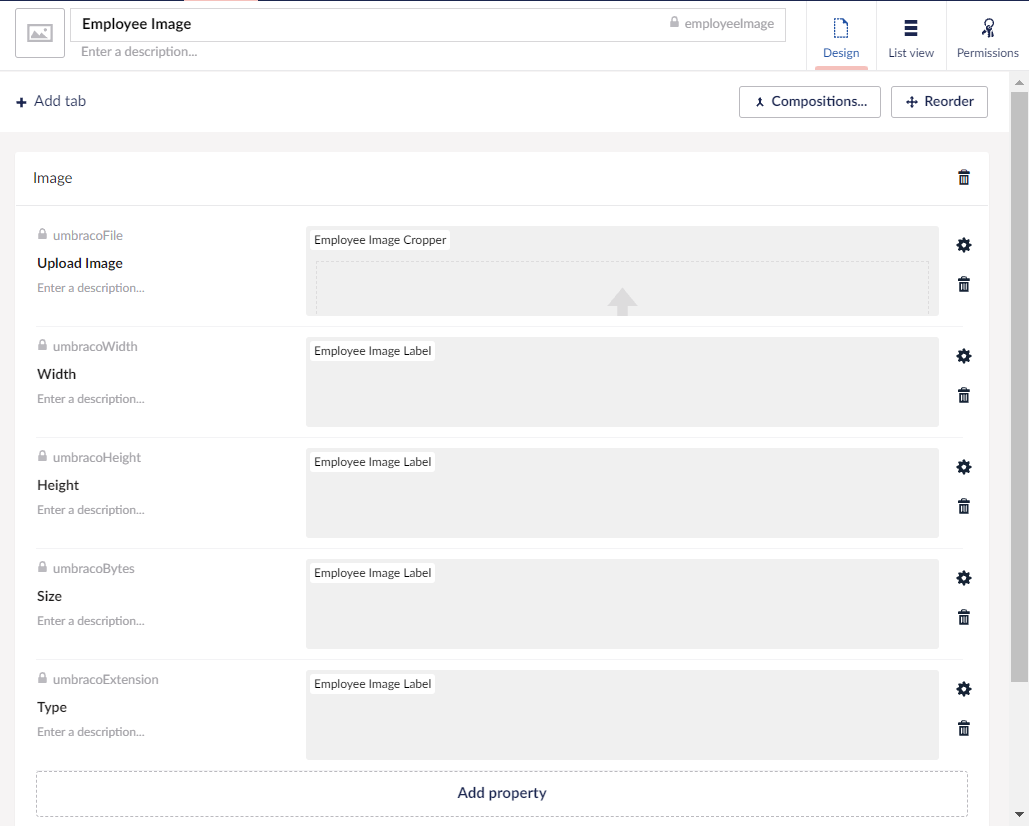The width and height of the screenshot is (1029, 826).
Task: Delete the Image group with trash icon
Action: click(963, 177)
